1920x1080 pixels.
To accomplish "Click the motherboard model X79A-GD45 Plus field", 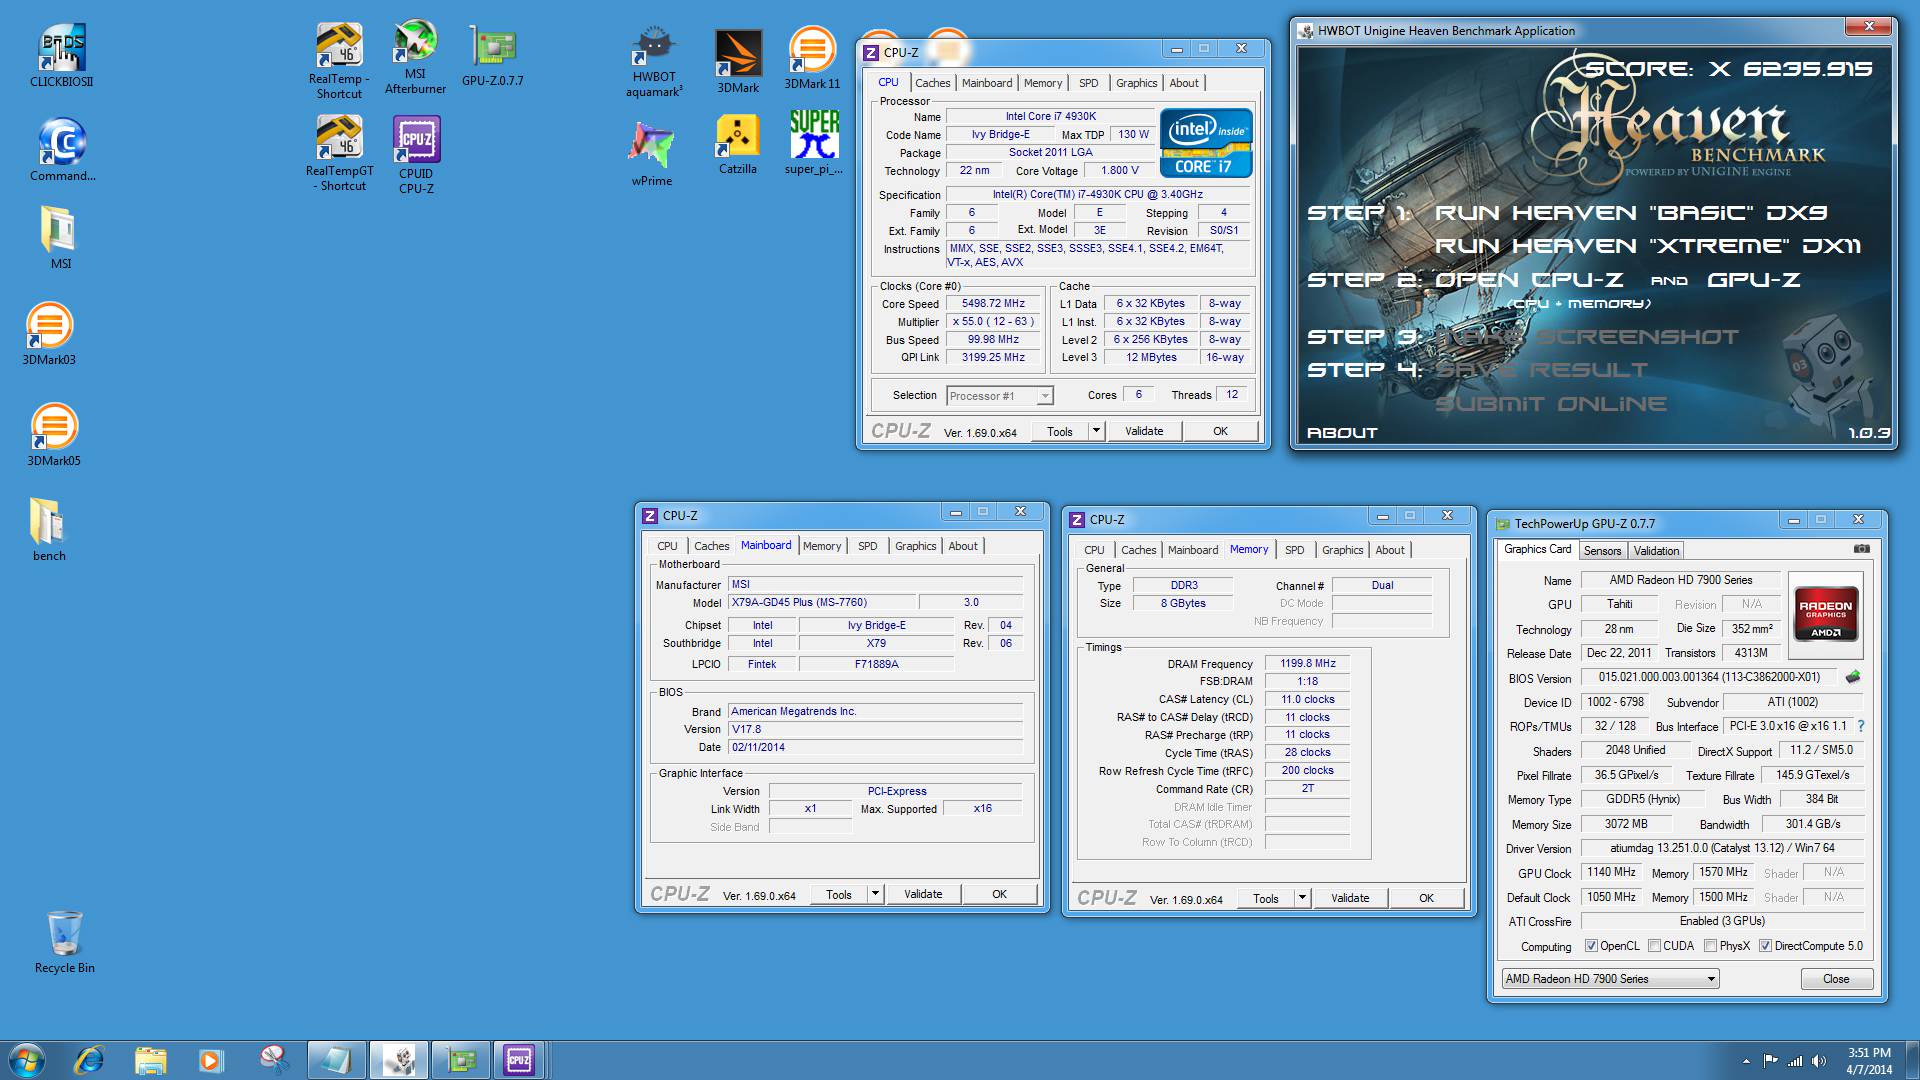I will [x=821, y=603].
